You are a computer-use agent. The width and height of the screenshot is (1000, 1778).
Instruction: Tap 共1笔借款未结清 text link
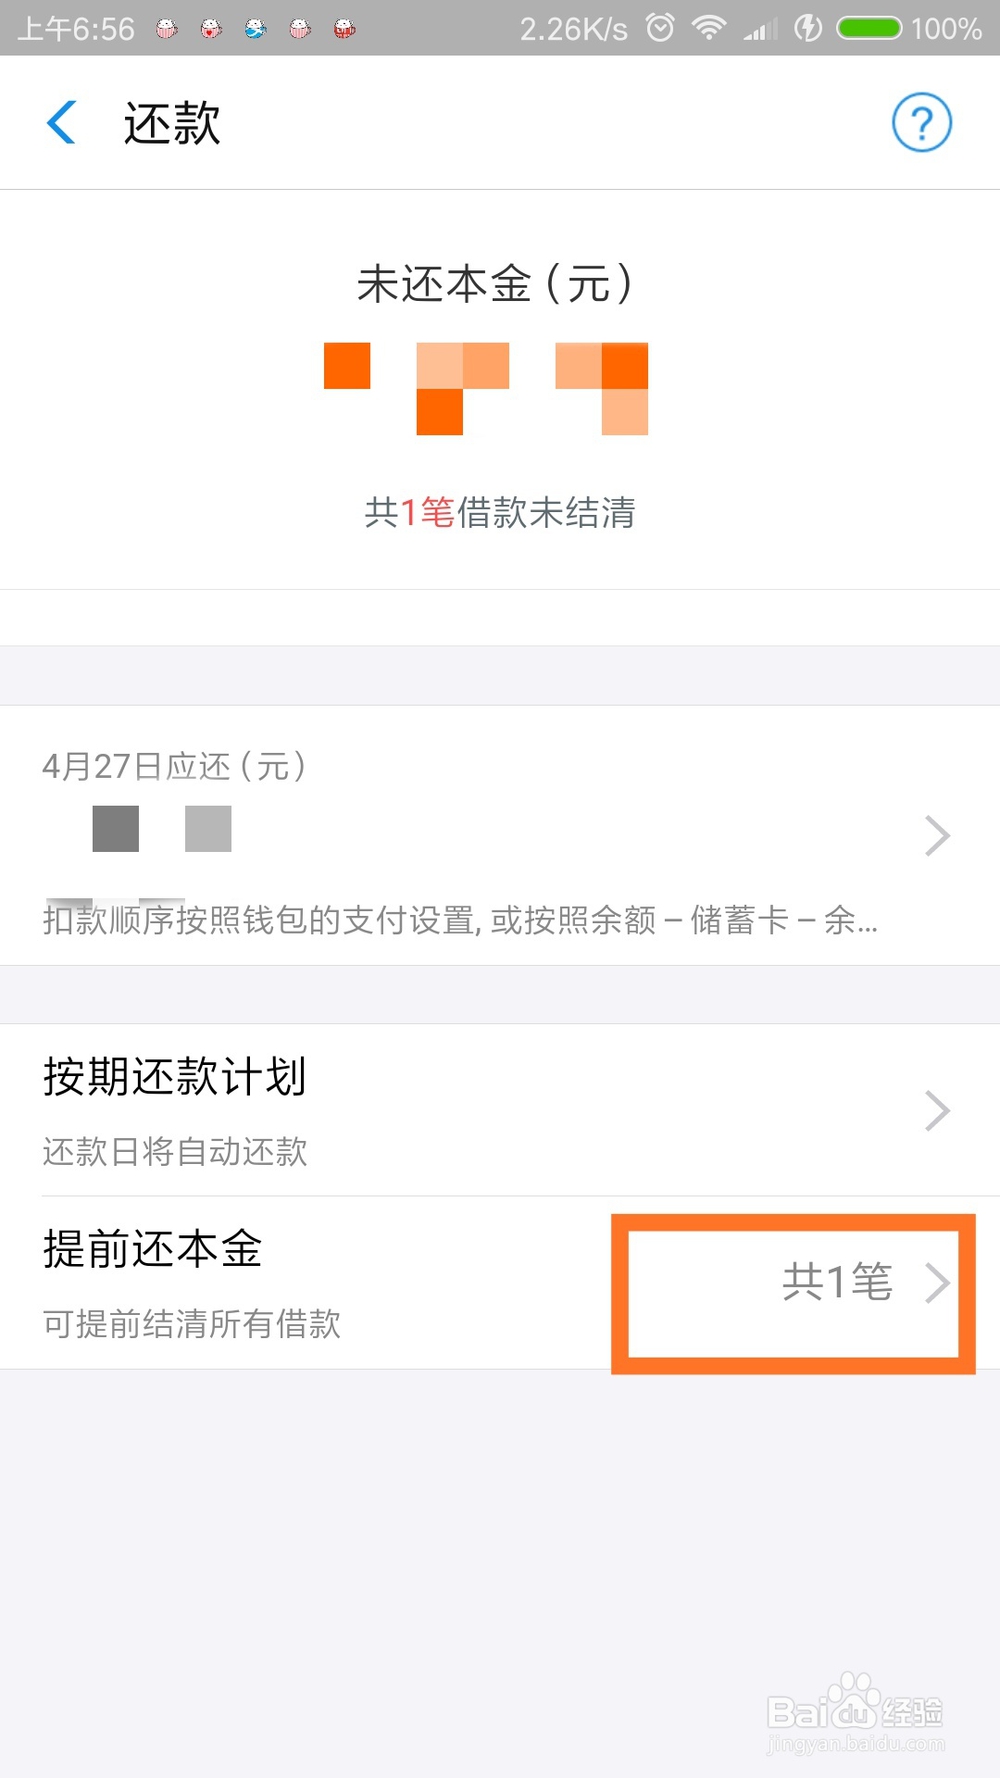click(x=500, y=512)
